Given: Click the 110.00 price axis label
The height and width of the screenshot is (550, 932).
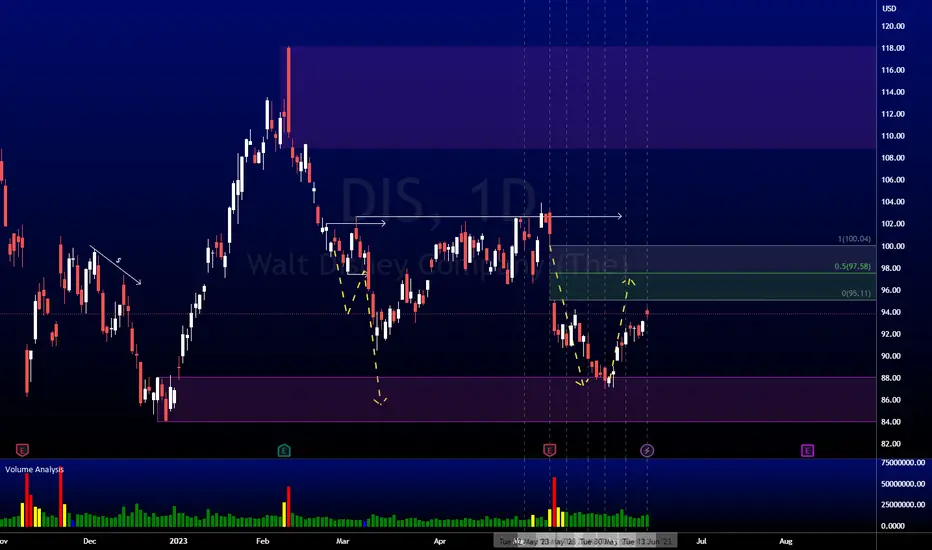Looking at the screenshot, I should (x=893, y=136).
